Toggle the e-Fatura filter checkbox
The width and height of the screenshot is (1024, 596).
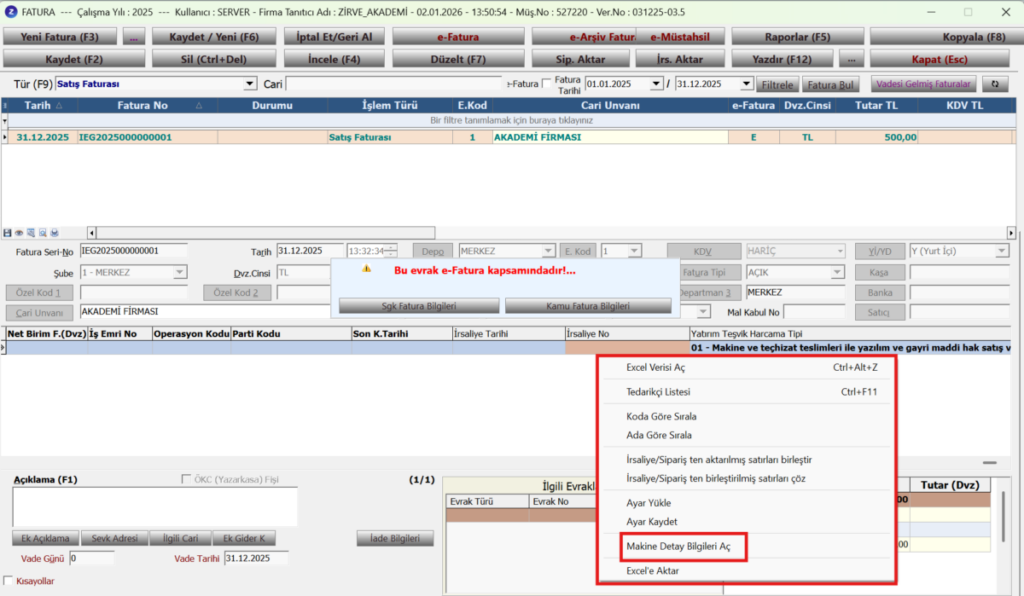coord(547,84)
